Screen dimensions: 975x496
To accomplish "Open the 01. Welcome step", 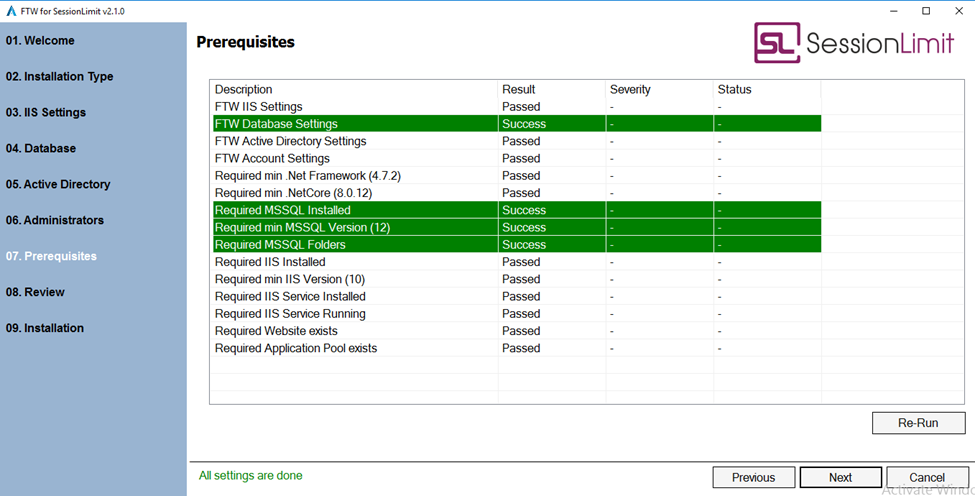I will click(x=40, y=41).
